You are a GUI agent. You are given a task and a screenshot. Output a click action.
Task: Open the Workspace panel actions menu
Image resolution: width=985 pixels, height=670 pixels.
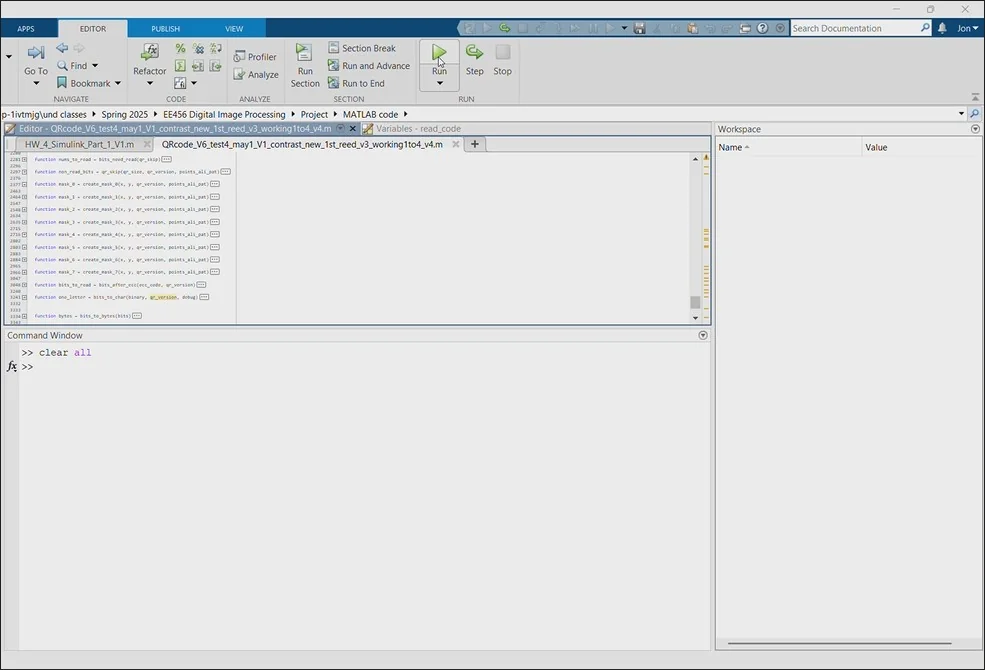tap(975, 129)
